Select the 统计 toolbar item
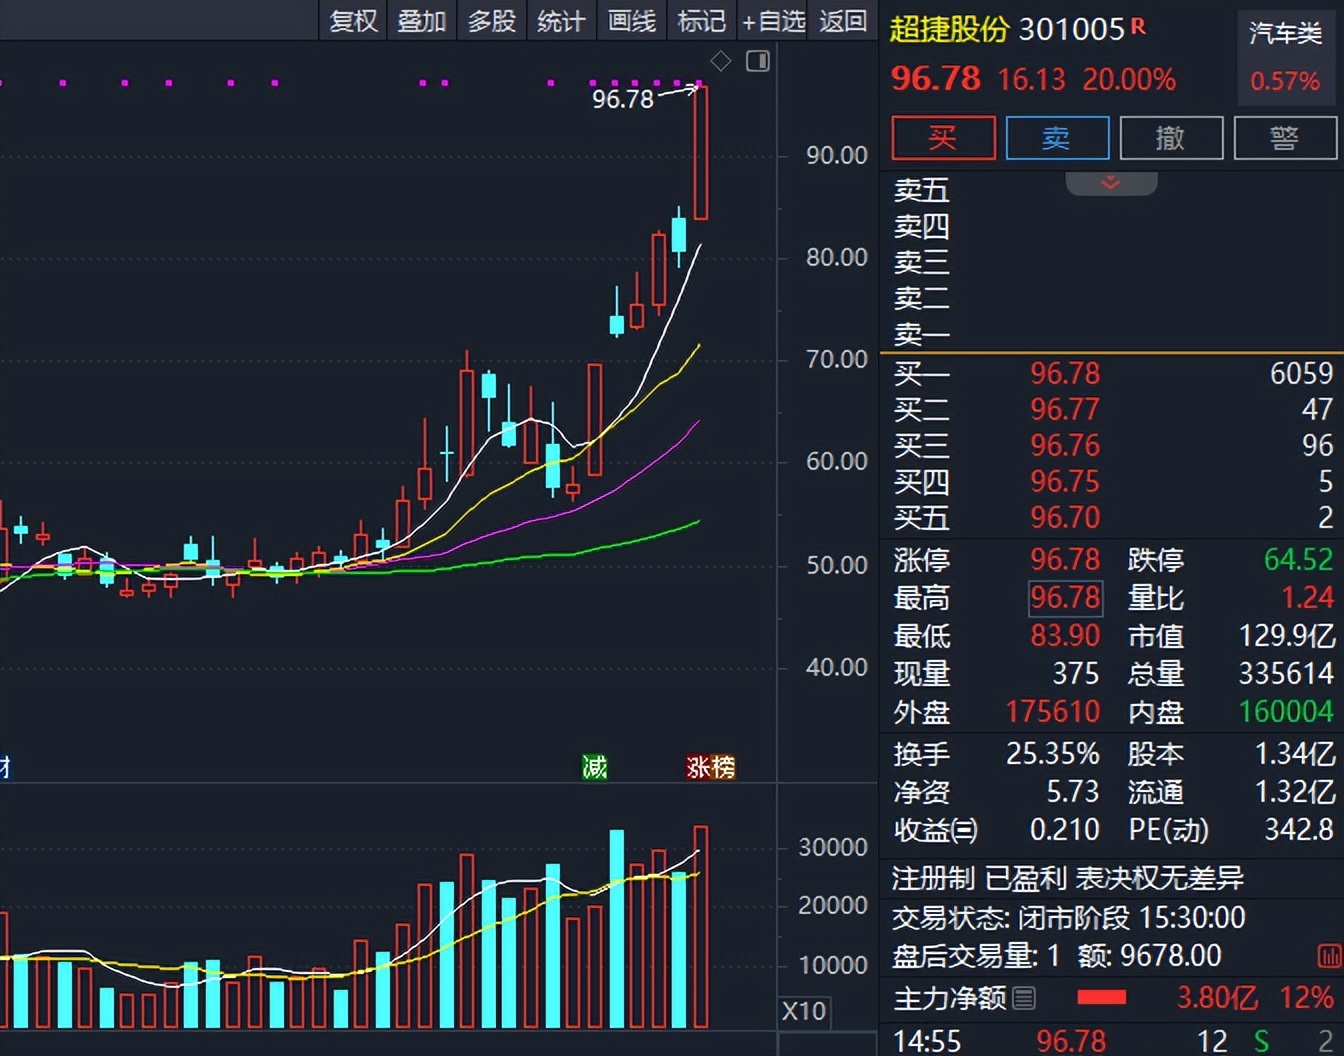This screenshot has height=1056, width=1344. coord(560,21)
